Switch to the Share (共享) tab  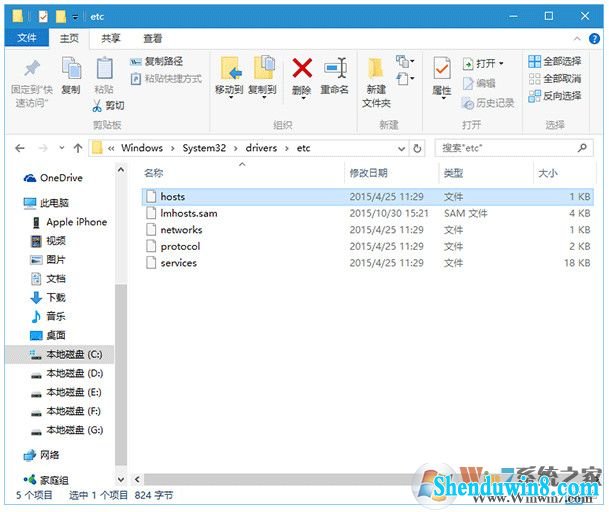point(111,38)
